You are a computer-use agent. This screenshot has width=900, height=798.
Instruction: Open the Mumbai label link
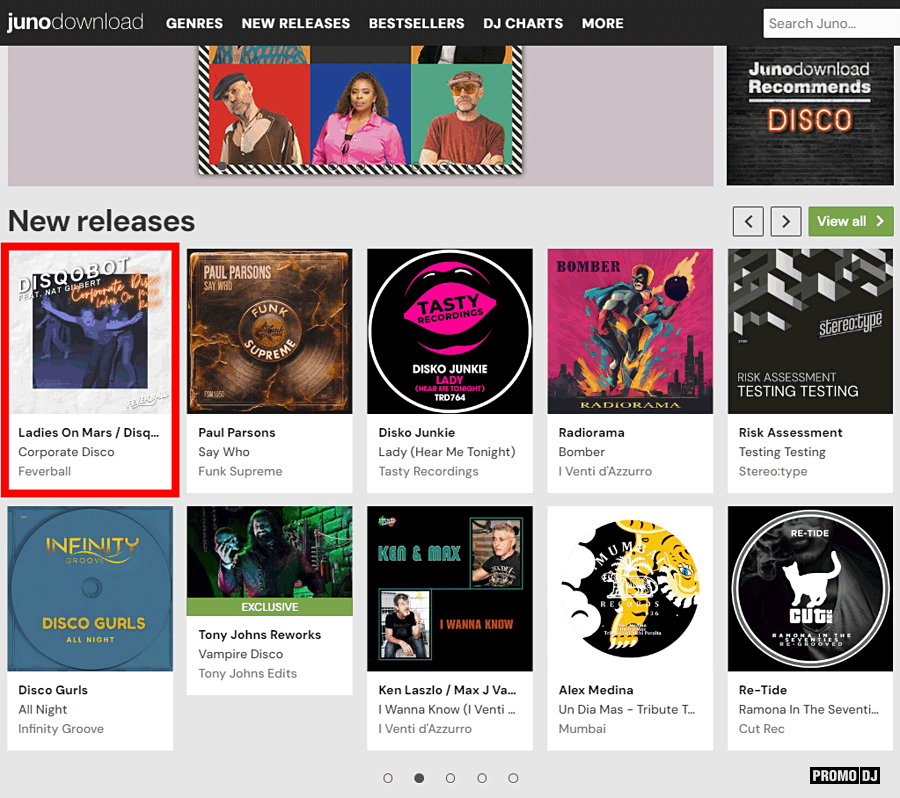(582, 729)
